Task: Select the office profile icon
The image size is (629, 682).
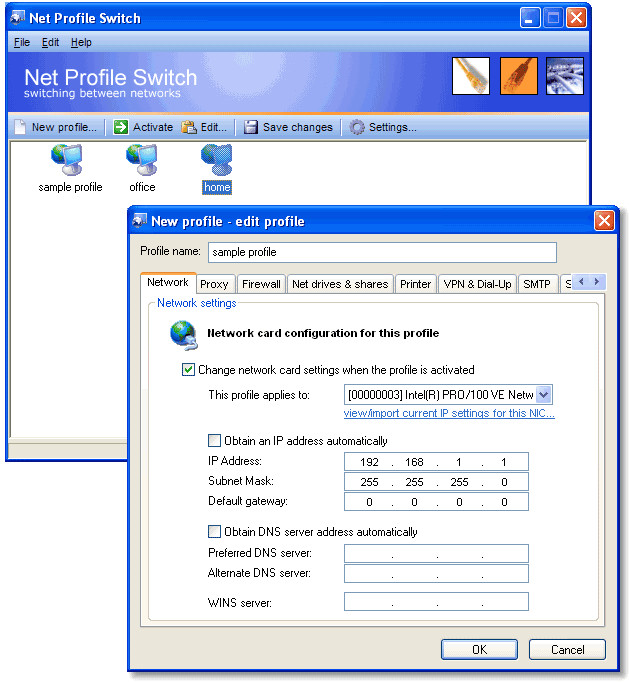Action: coord(142,169)
